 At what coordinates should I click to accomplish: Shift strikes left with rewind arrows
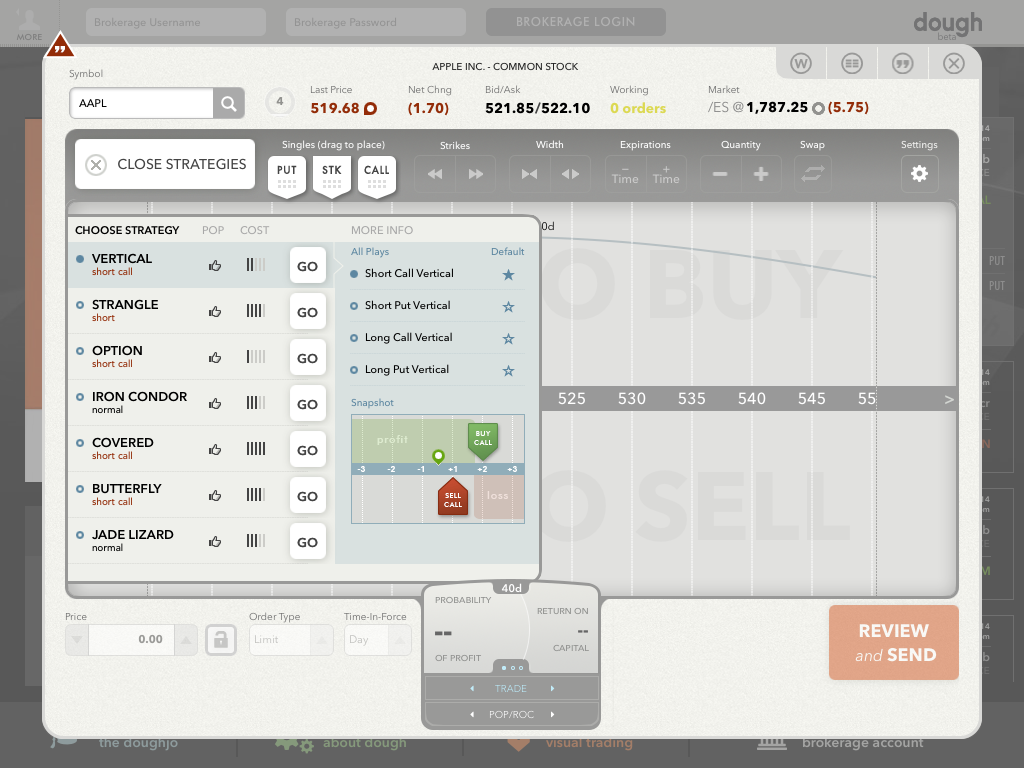[x=435, y=174]
